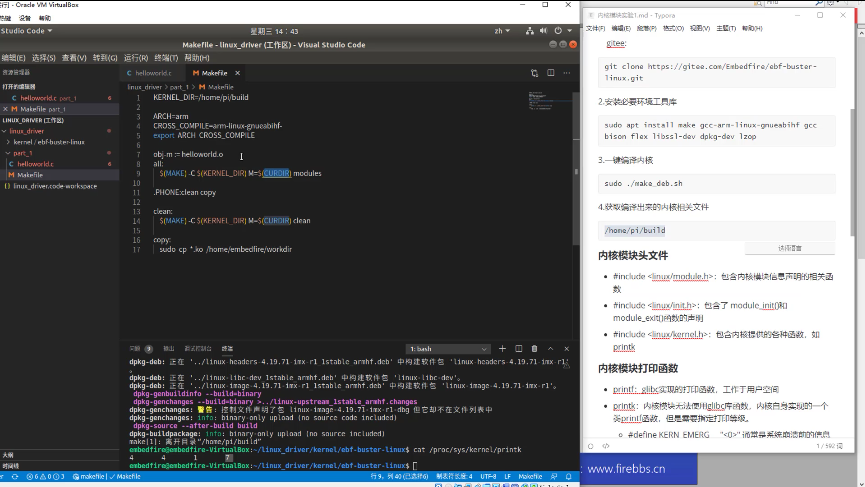Open the VS Code 运行(R) menu

136,57
